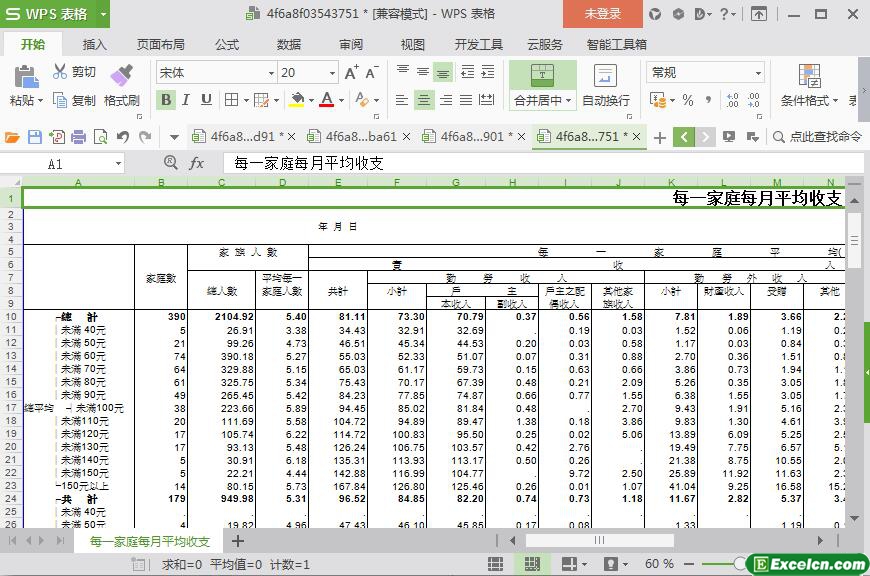
Task: Open the 公式 (Formulas) ribbon tab
Action: tap(227, 44)
